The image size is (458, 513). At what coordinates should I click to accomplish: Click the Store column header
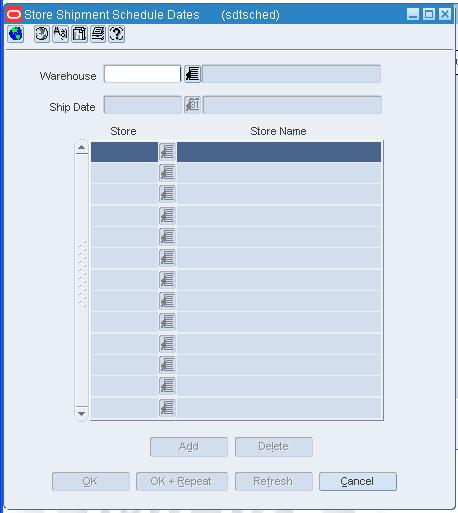pos(123,131)
